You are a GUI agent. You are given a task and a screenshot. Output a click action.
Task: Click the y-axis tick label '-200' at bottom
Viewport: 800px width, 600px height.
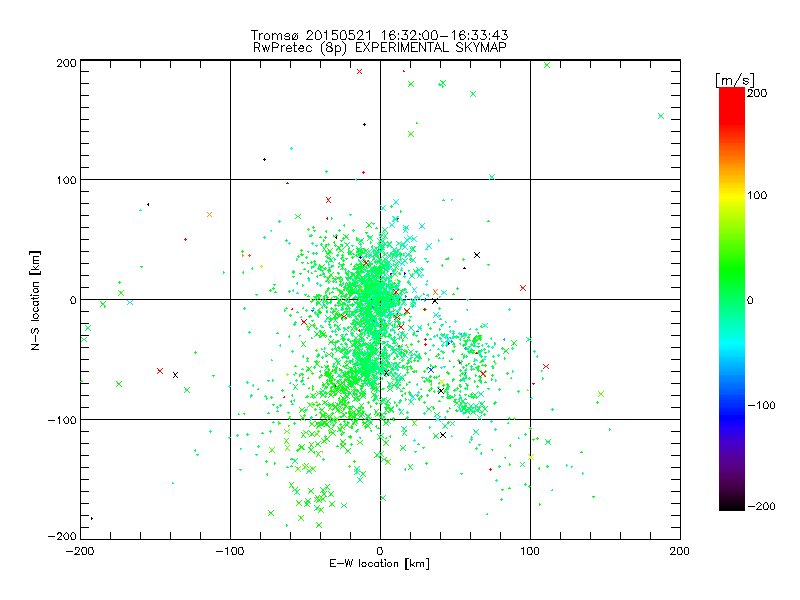pyautogui.click(x=62, y=537)
